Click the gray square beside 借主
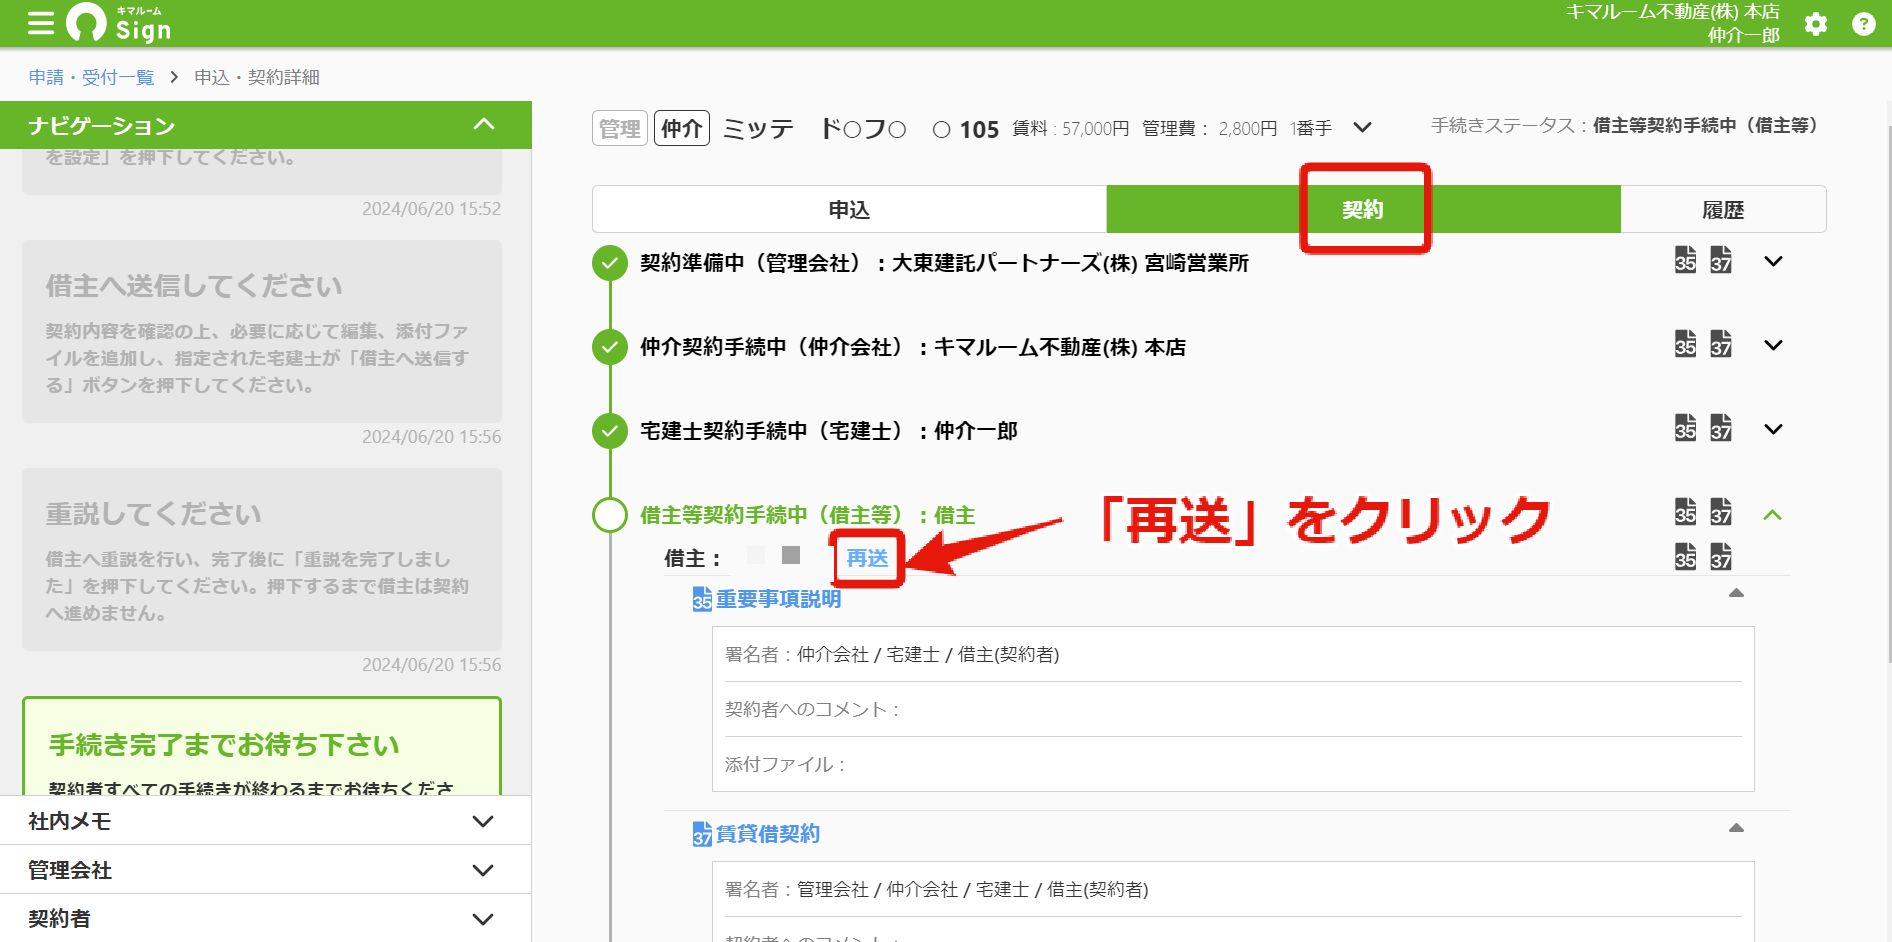1892x942 pixels. (x=791, y=555)
